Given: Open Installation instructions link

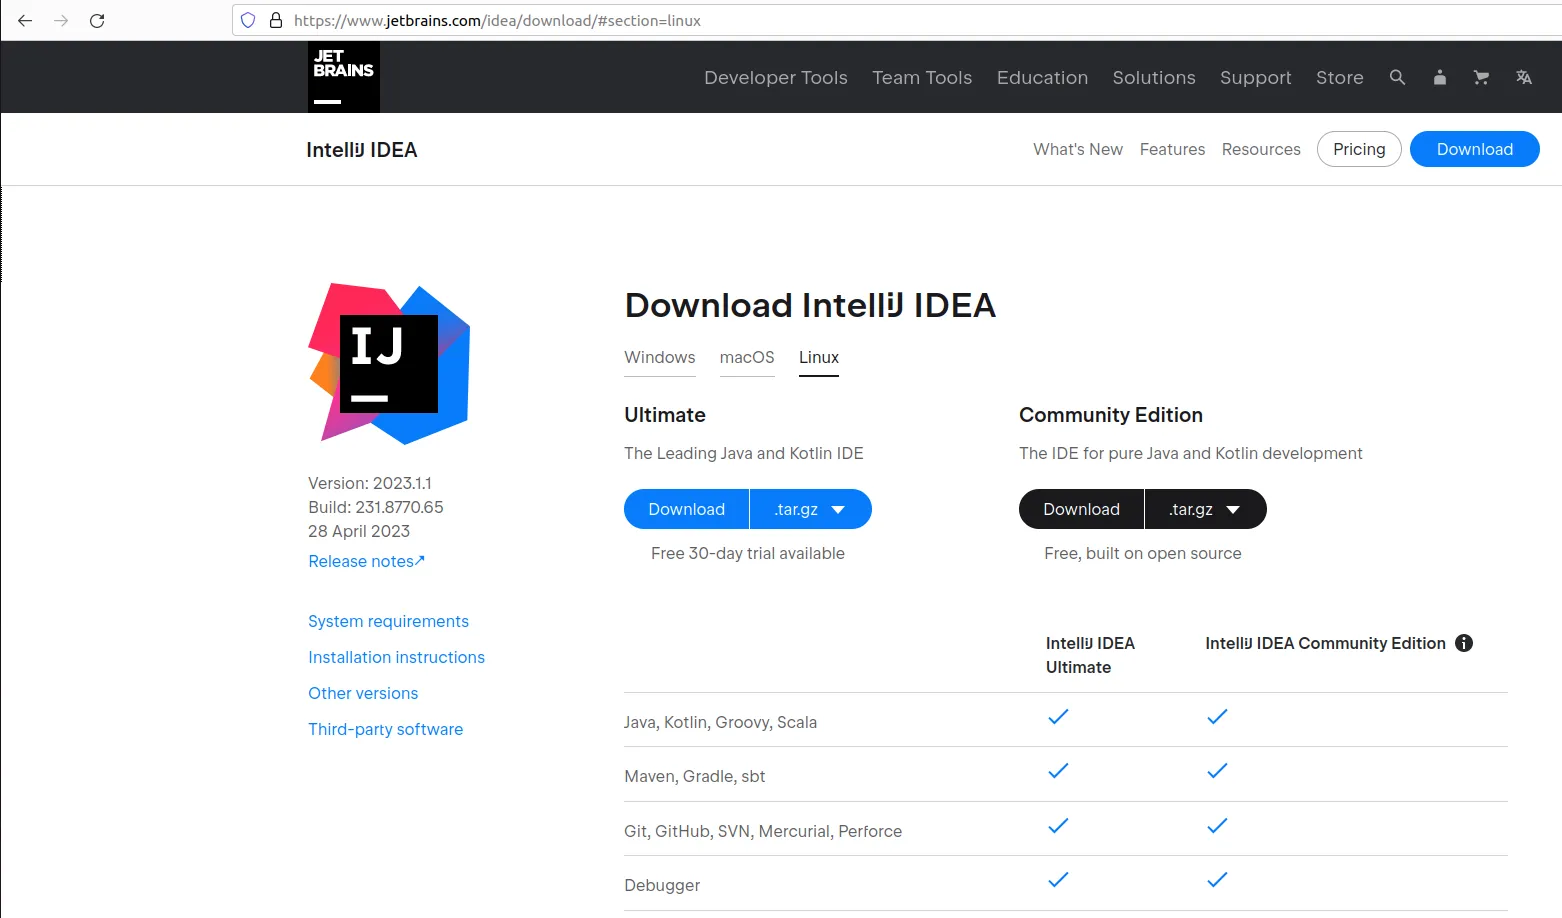Looking at the screenshot, I should (396, 657).
